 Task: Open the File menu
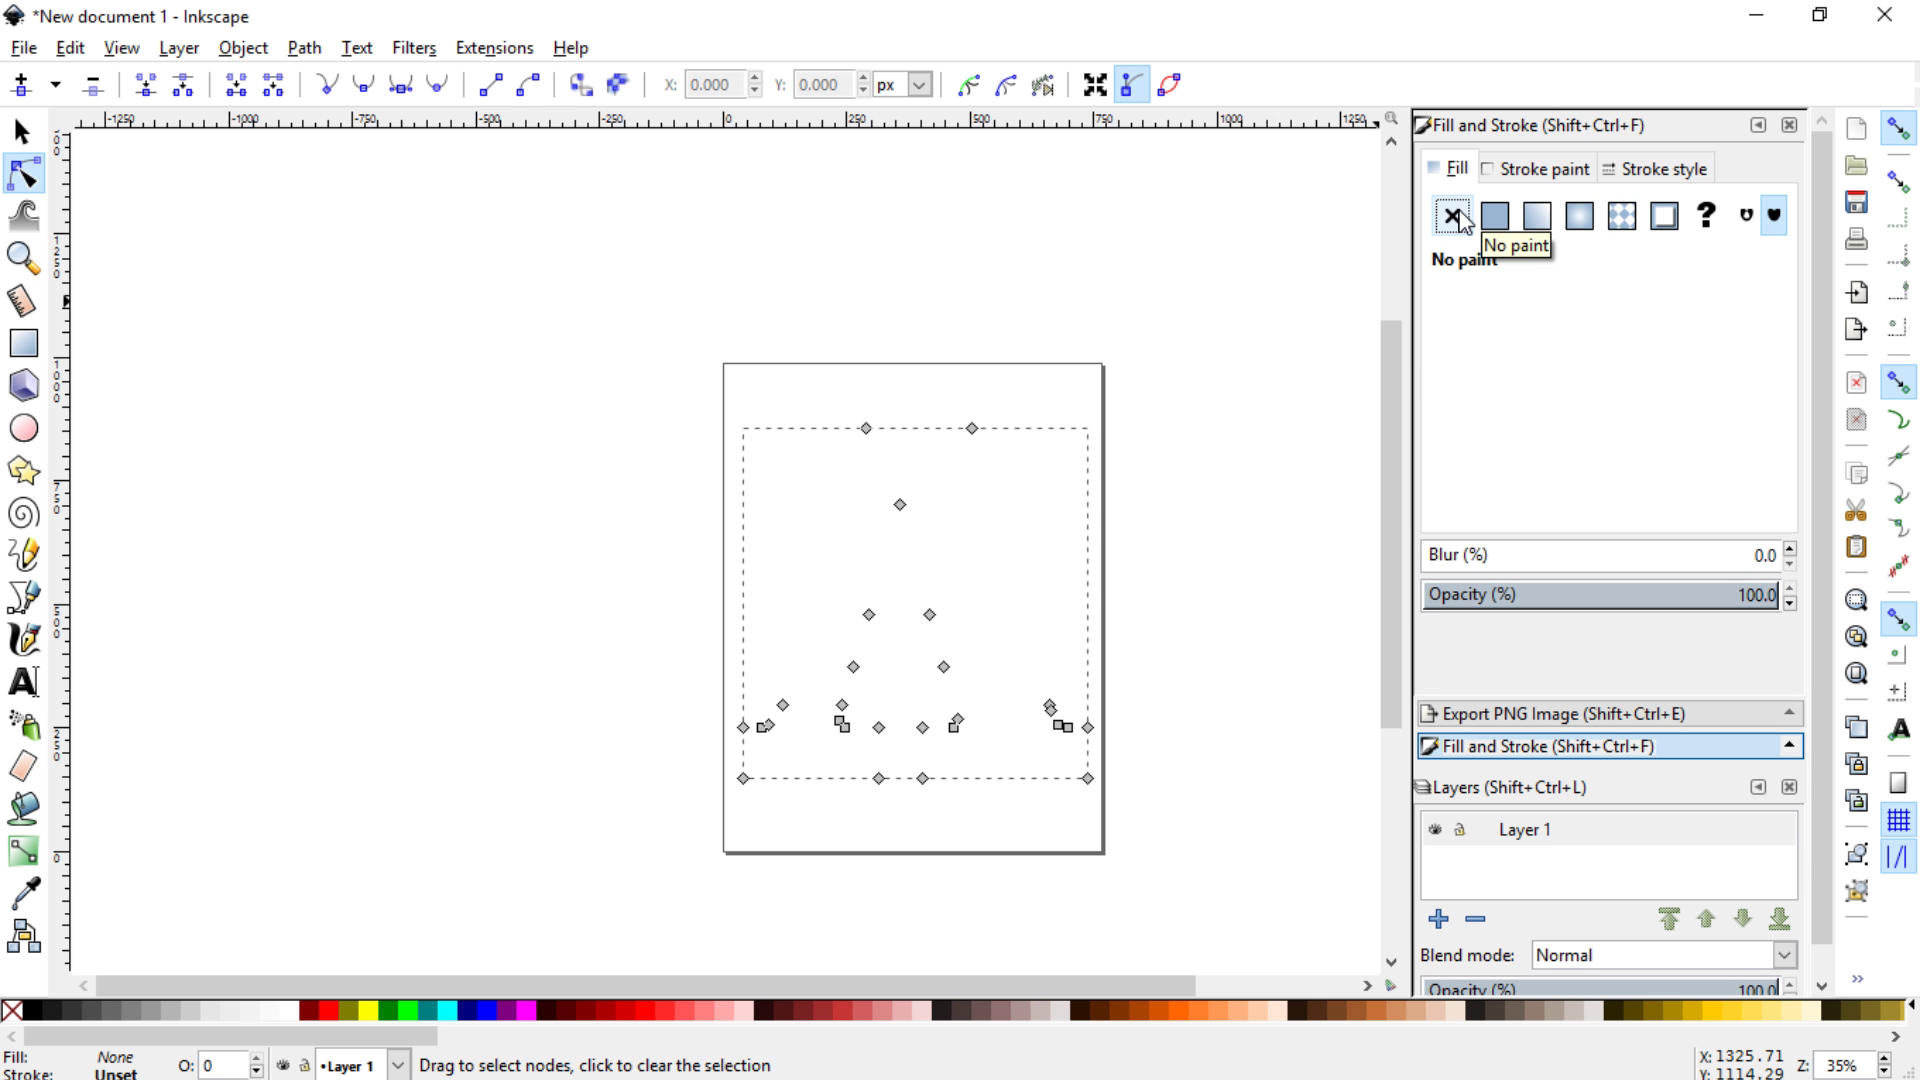(x=23, y=48)
